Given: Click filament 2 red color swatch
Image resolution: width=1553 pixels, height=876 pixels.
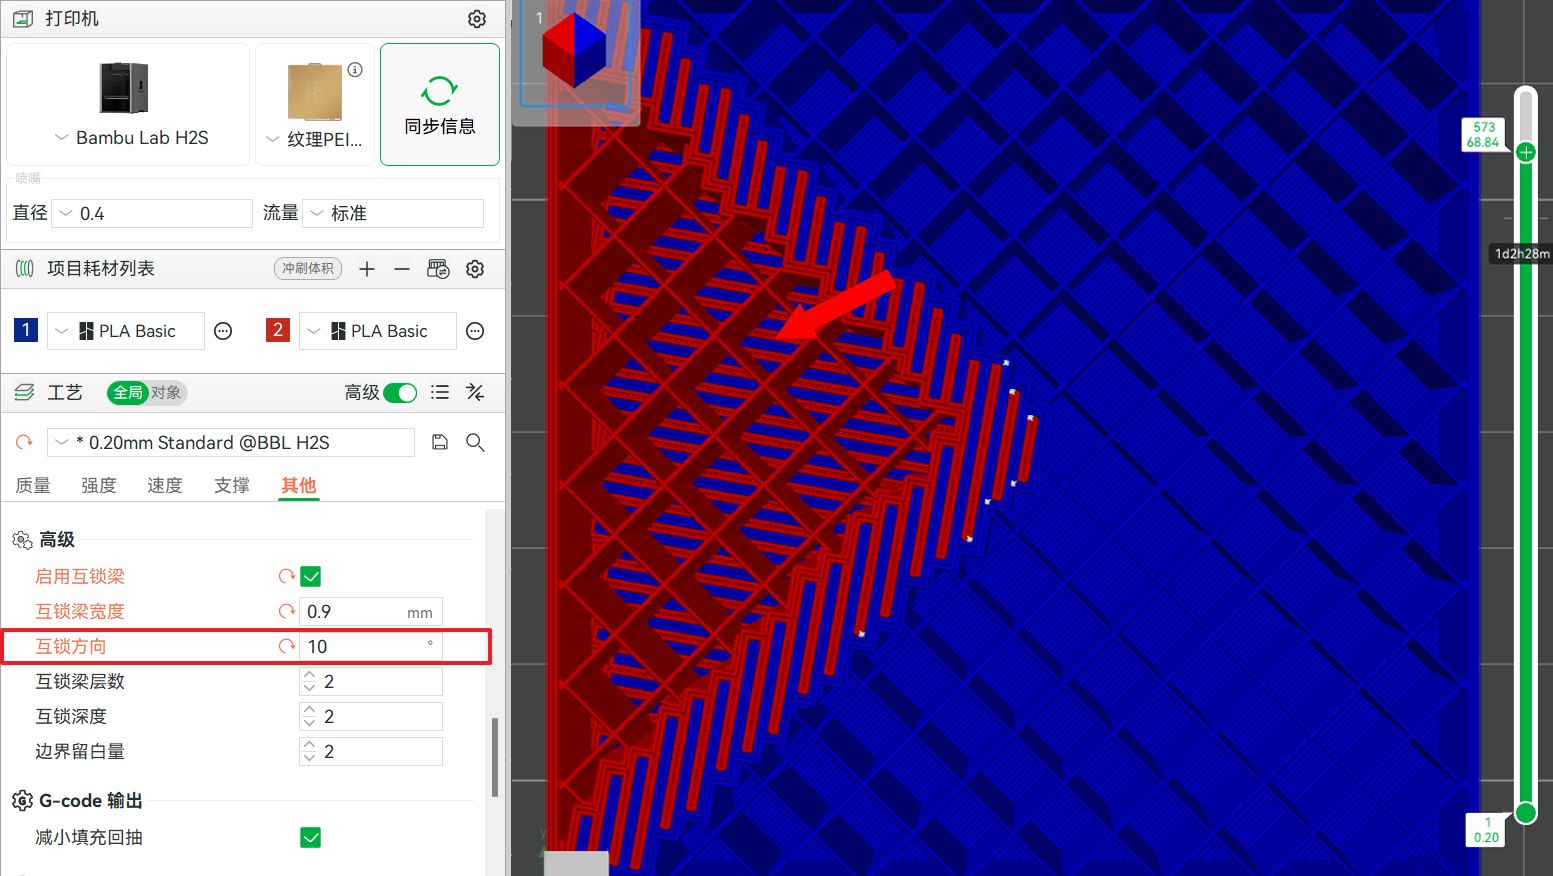Looking at the screenshot, I should (278, 330).
